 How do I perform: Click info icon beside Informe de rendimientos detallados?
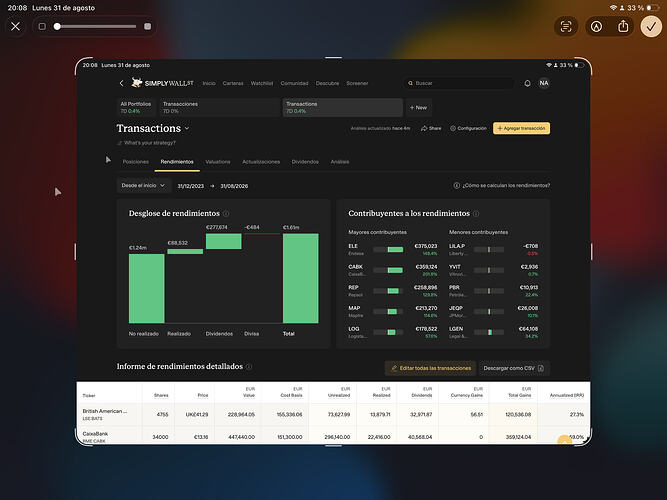(x=249, y=367)
